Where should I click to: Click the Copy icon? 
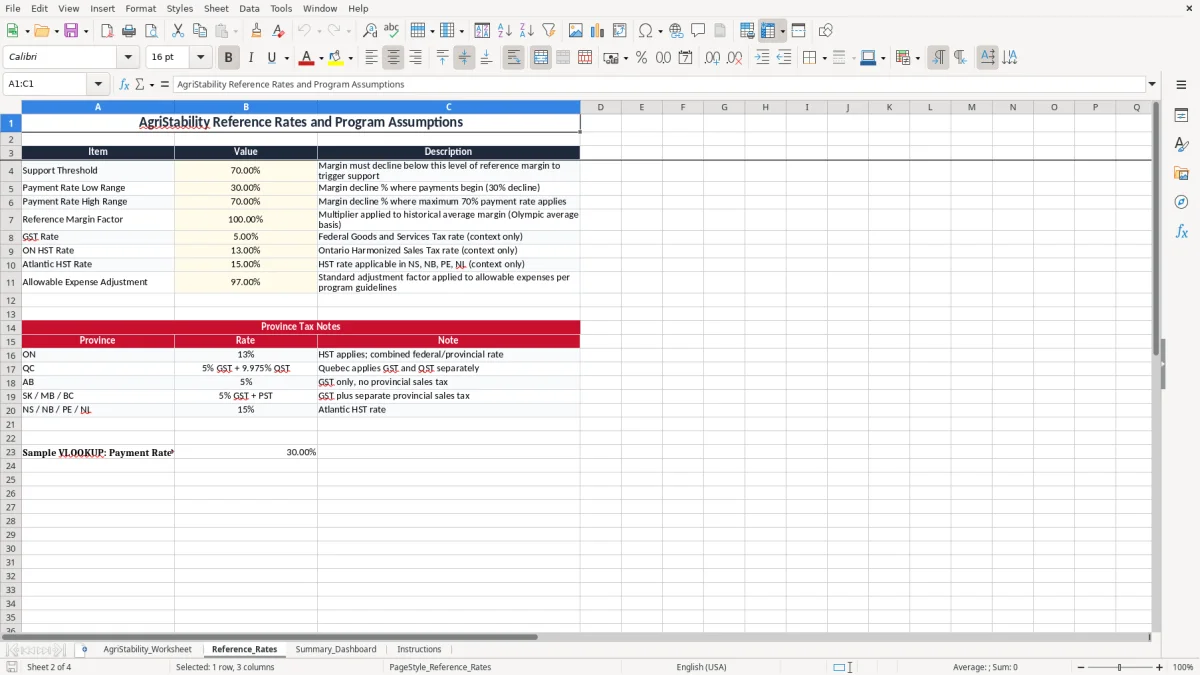200,31
